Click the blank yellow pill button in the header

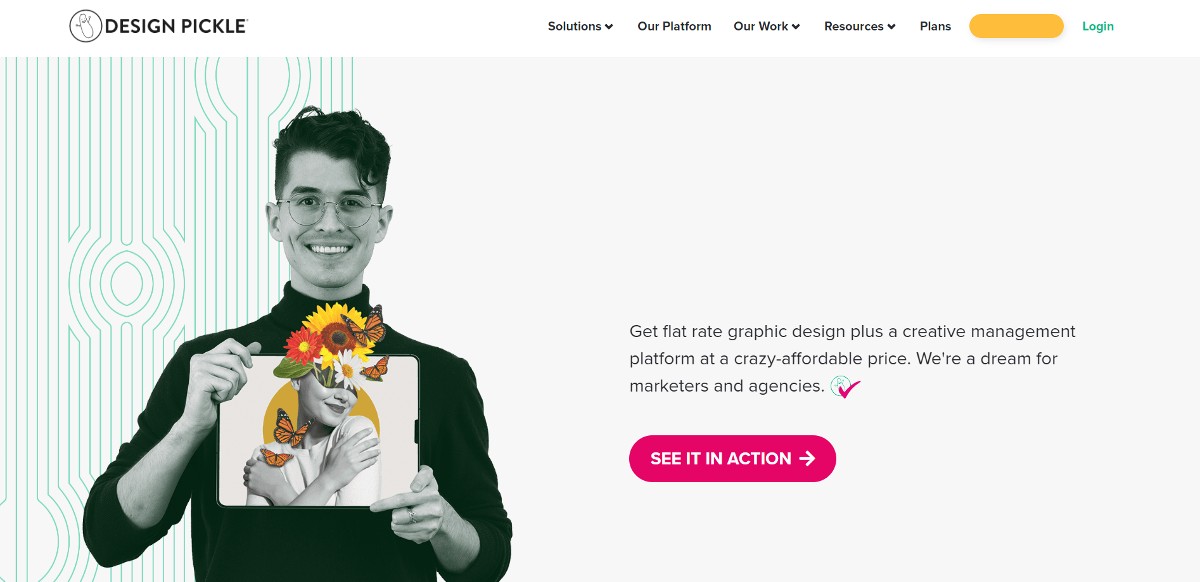(1016, 26)
